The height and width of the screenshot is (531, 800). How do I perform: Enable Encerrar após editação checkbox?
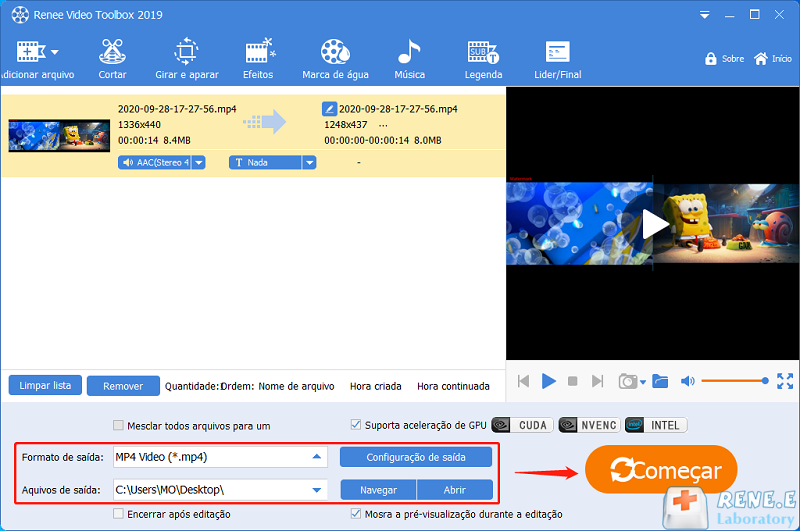[x=118, y=514]
